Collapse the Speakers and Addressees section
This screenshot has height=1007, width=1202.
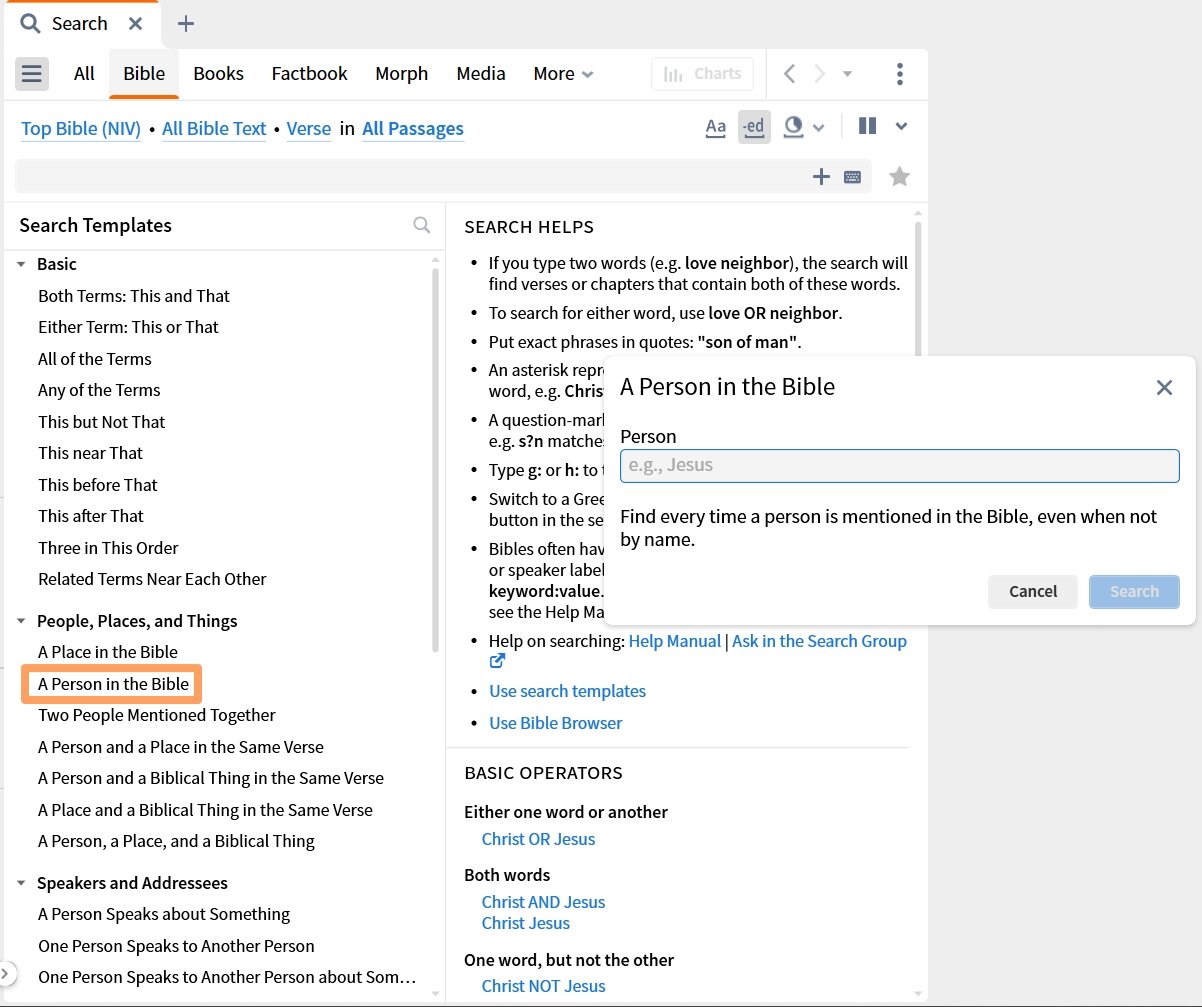coord(22,883)
